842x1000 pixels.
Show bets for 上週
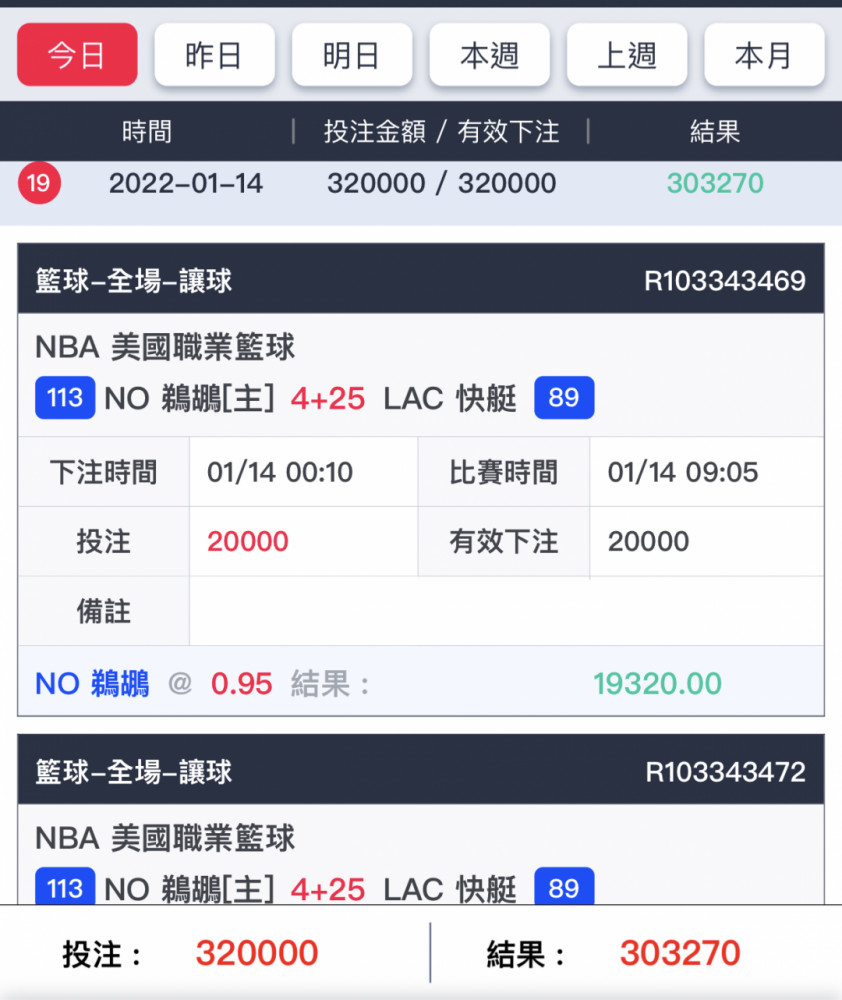click(627, 55)
